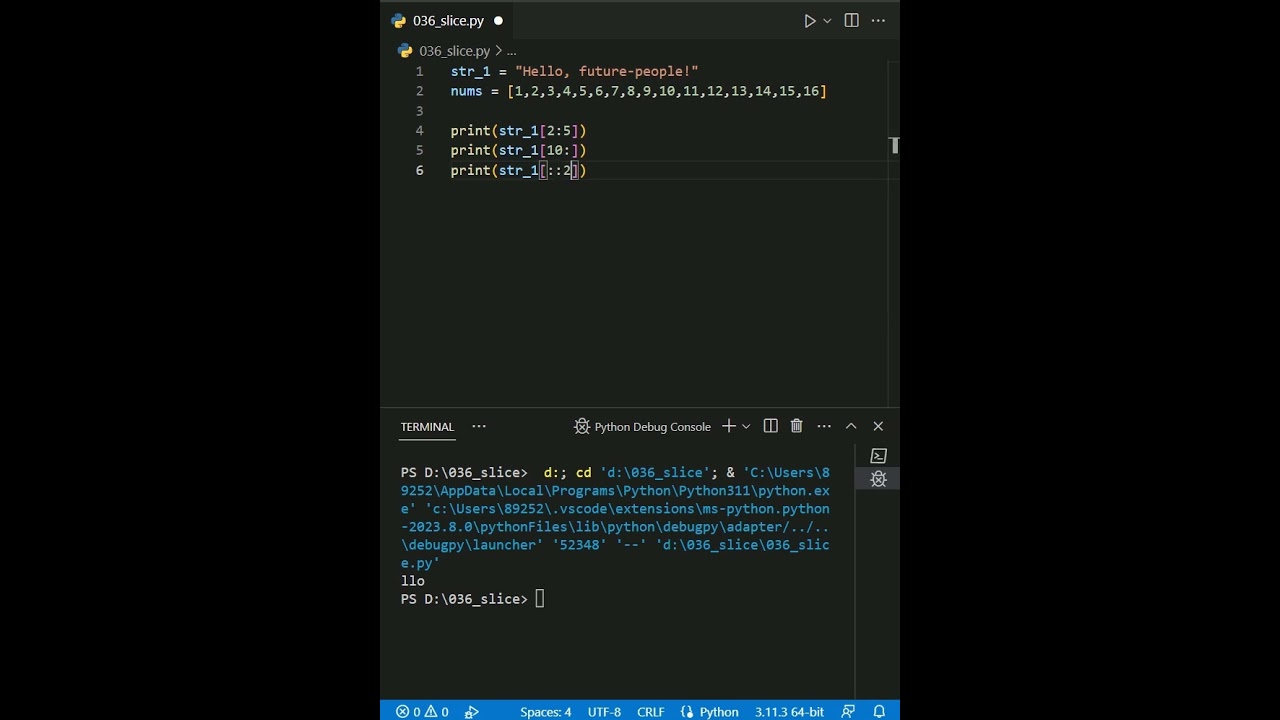Click the Python file icon in the breadcrumb
Screen dimensions: 1280x720
pyautogui.click(x=405, y=51)
